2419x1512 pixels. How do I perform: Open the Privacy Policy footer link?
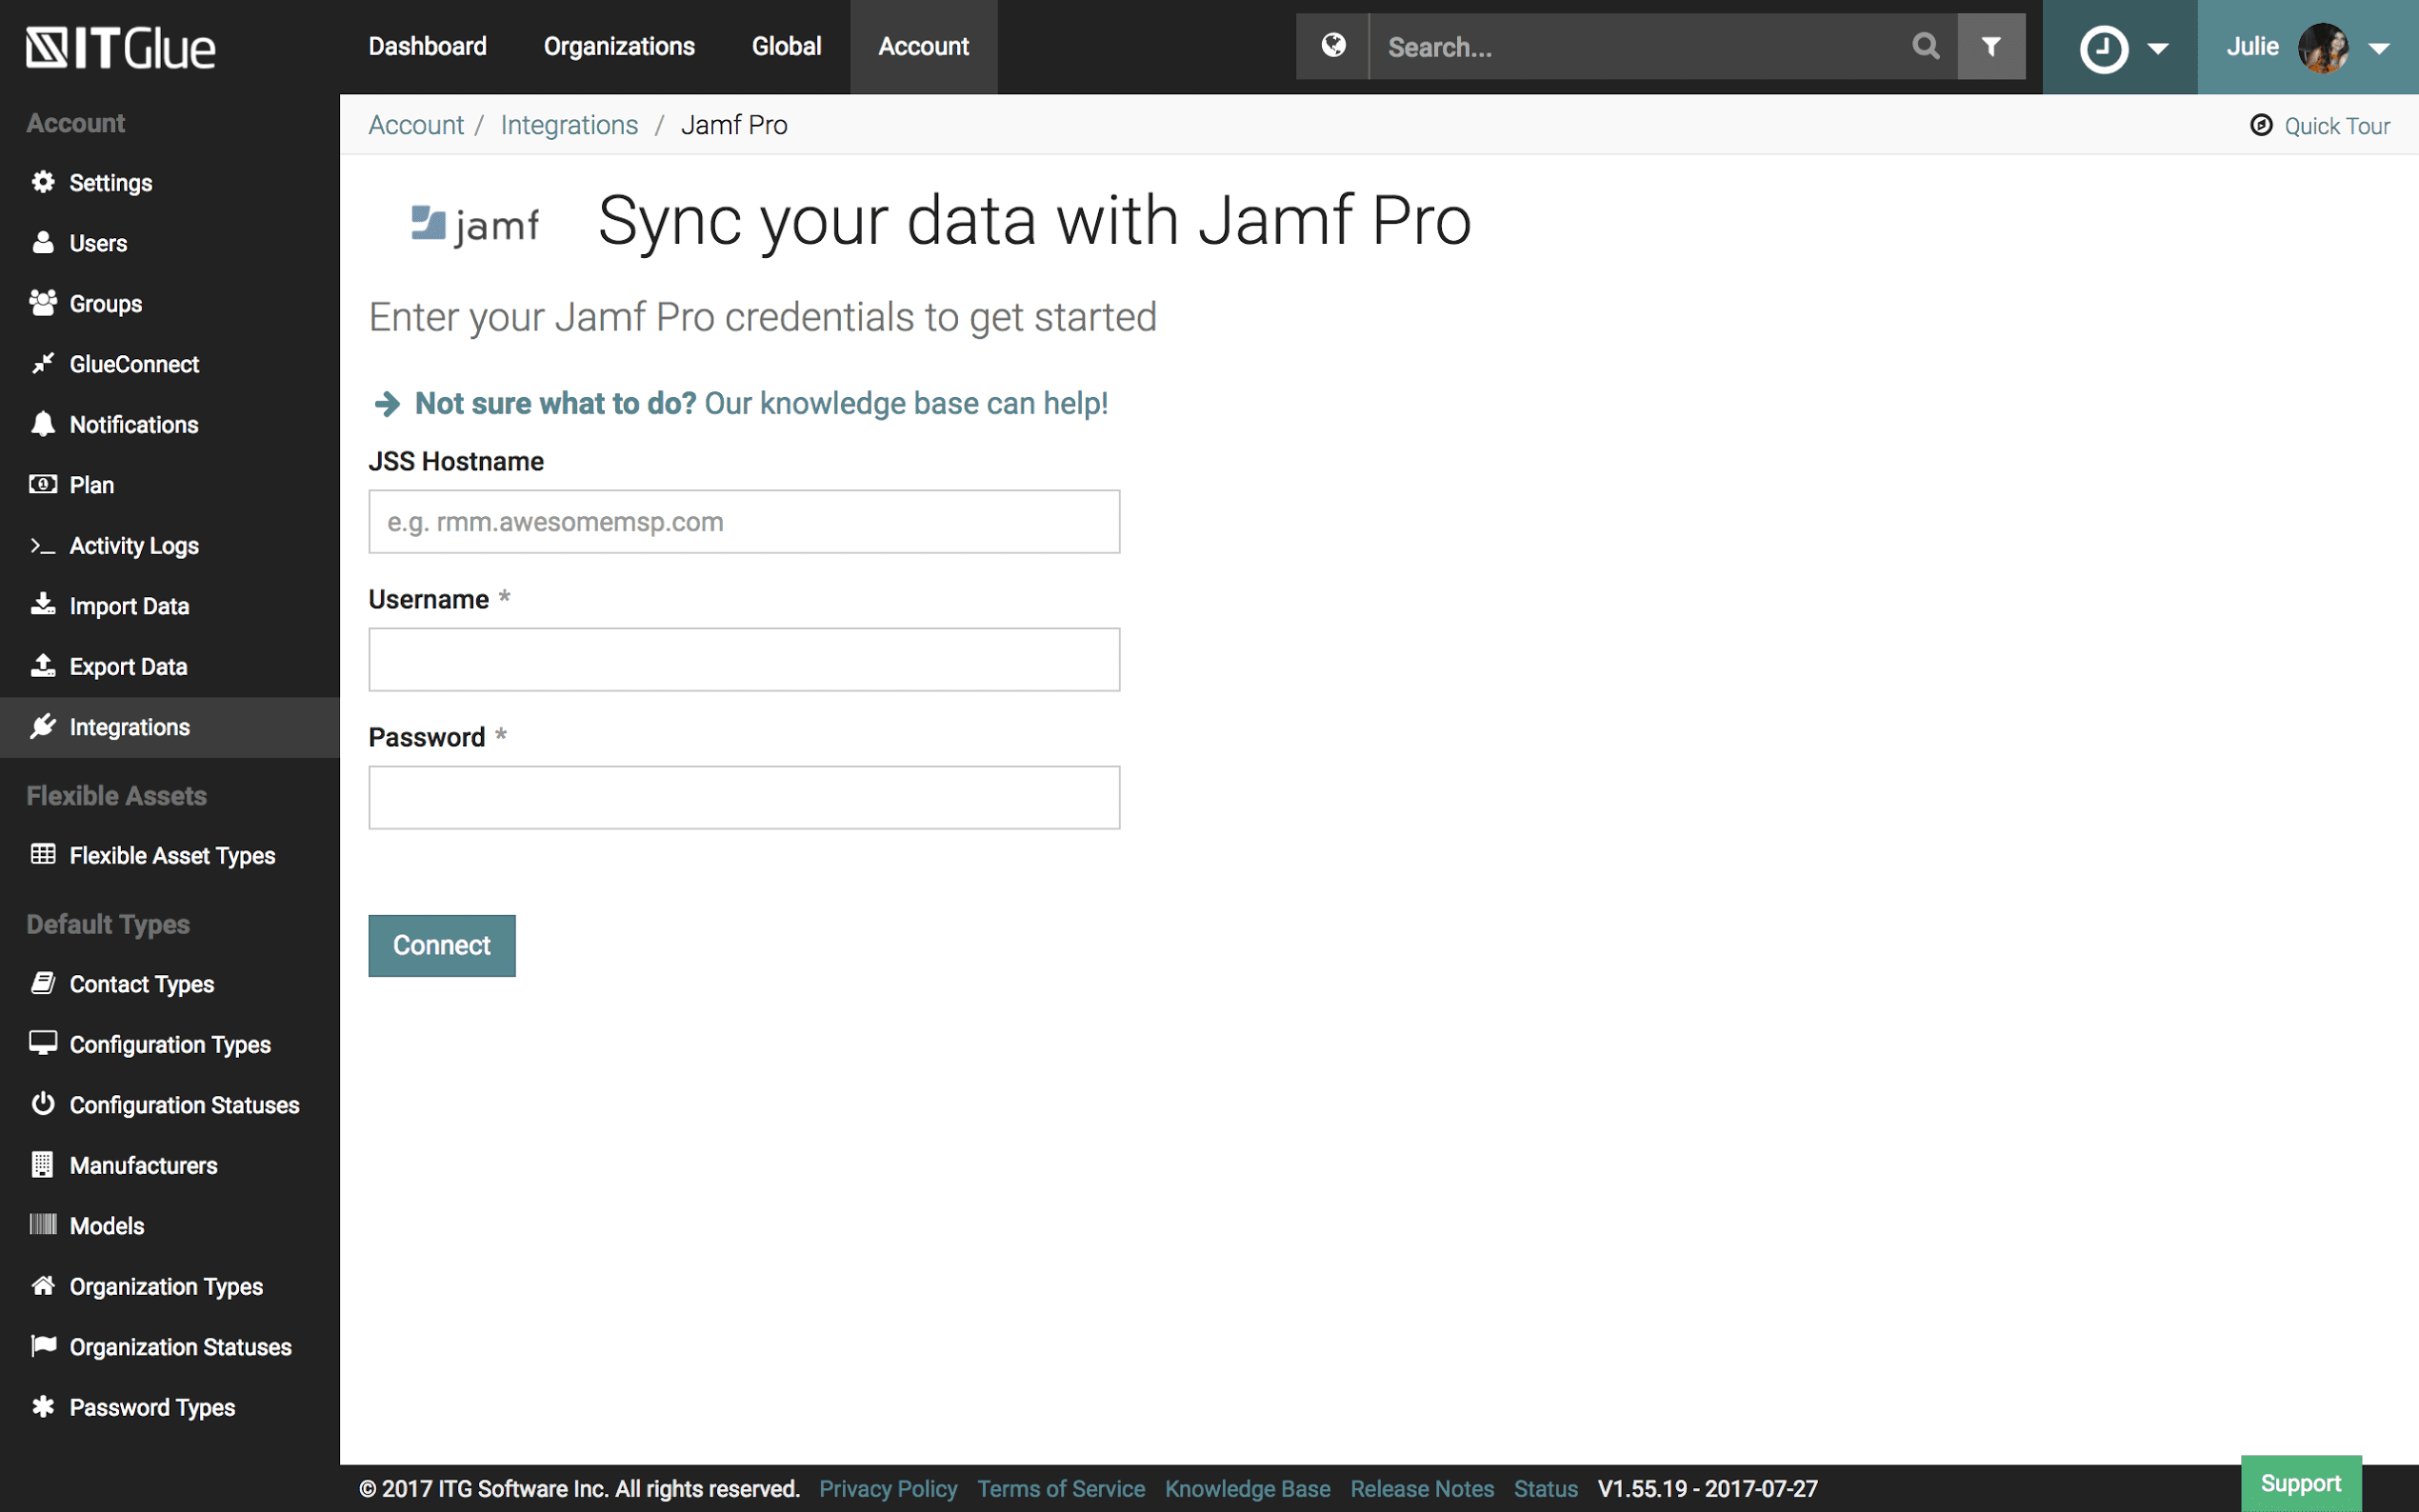coord(888,1488)
